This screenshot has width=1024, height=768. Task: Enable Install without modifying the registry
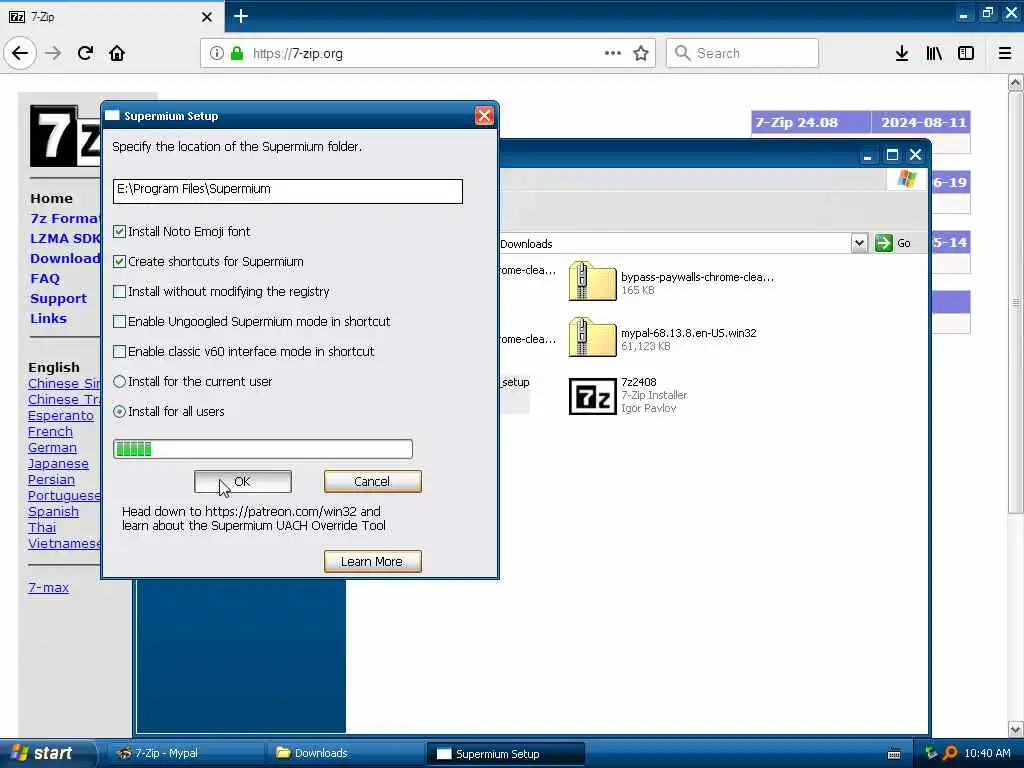coord(120,291)
